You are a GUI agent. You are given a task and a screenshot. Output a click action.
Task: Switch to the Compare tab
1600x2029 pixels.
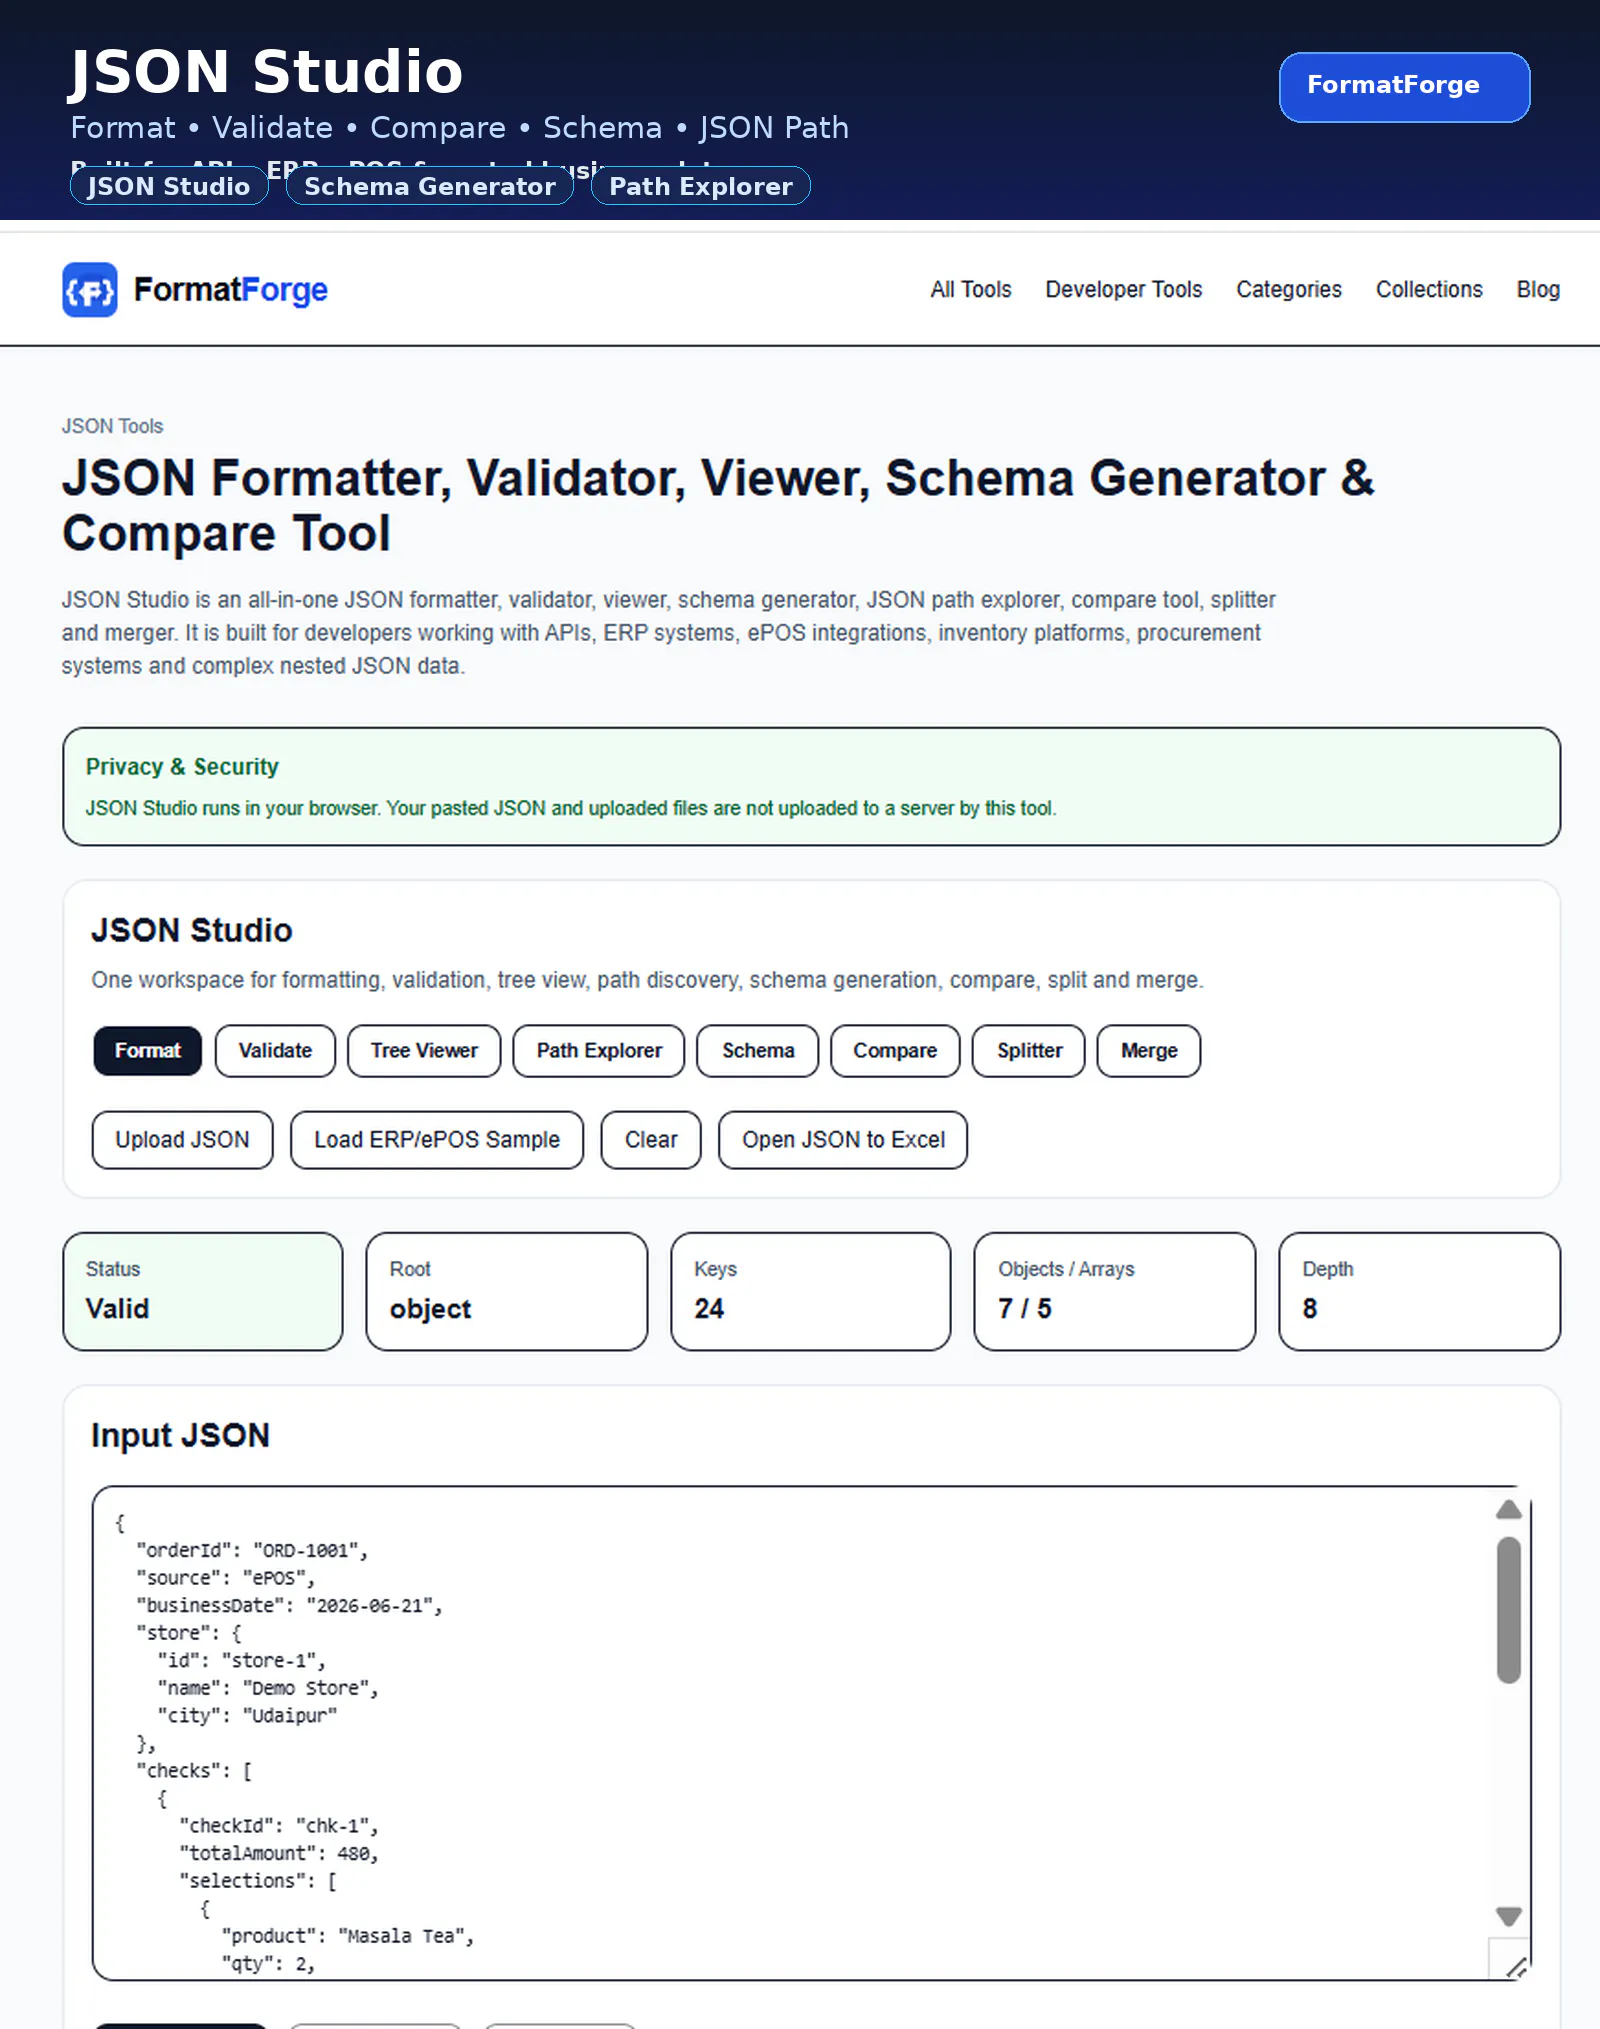coord(895,1051)
